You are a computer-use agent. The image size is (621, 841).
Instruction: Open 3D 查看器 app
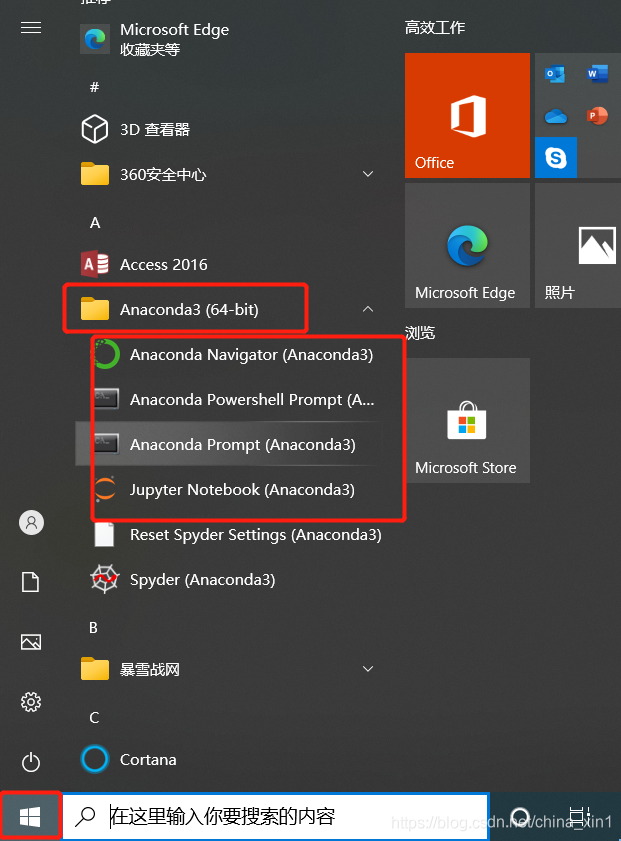tap(230, 129)
